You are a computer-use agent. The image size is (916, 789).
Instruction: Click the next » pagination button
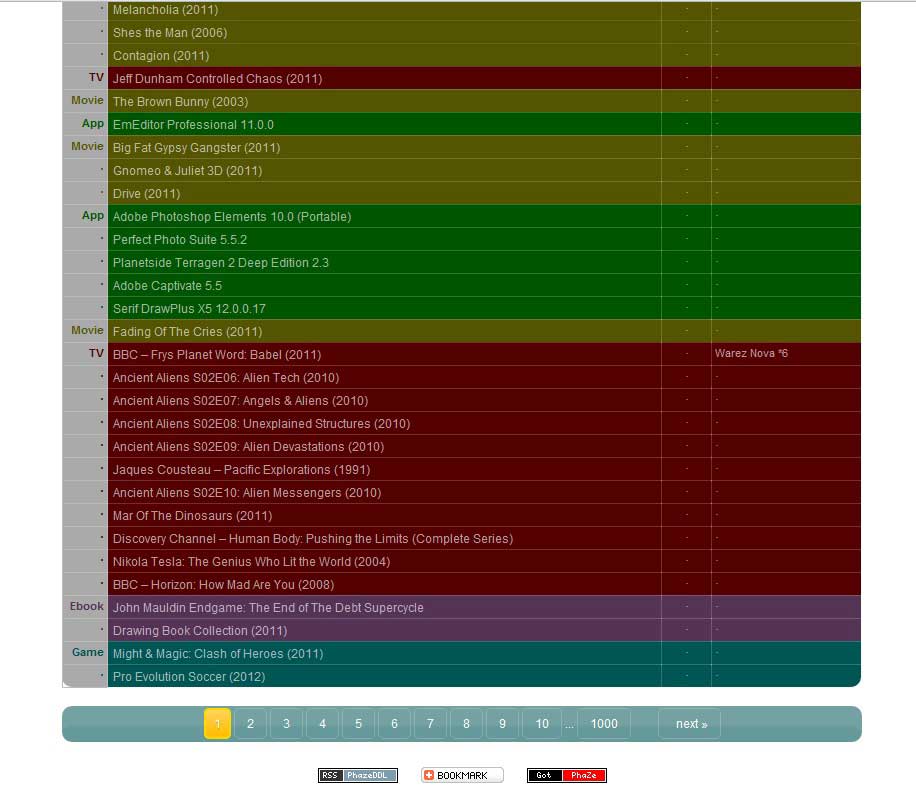click(690, 724)
